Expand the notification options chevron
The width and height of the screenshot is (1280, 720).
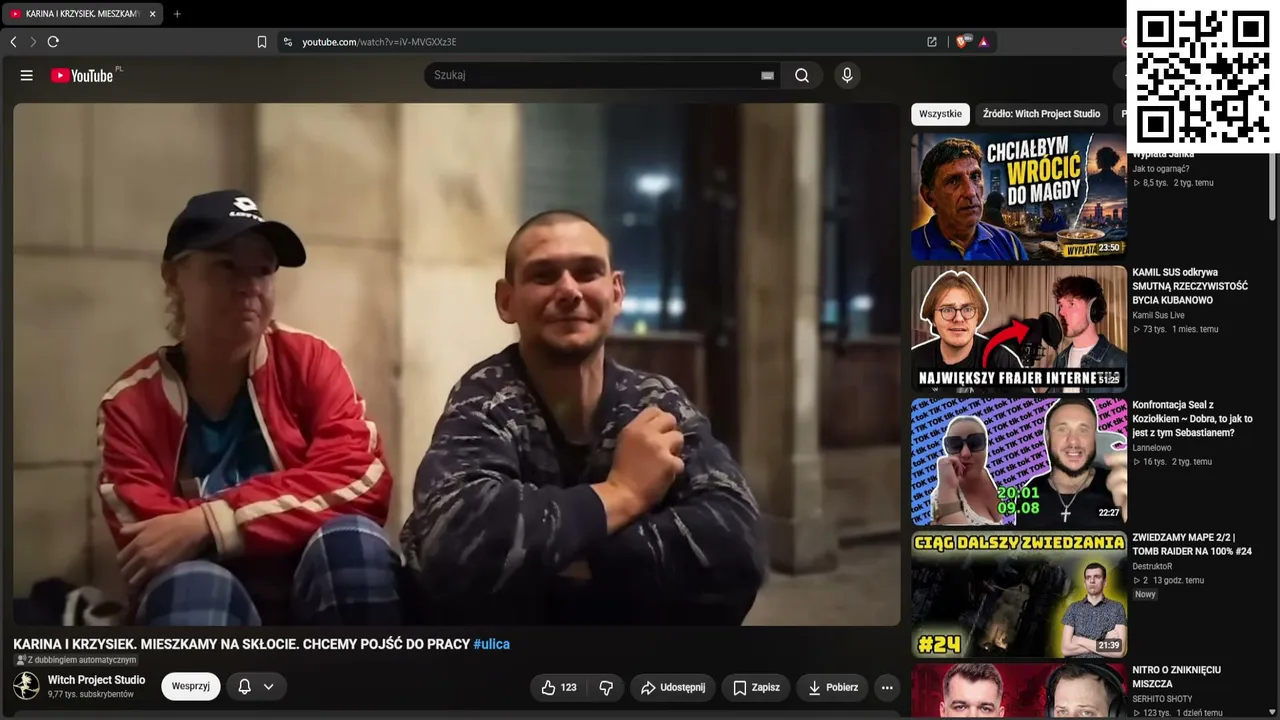coord(269,687)
